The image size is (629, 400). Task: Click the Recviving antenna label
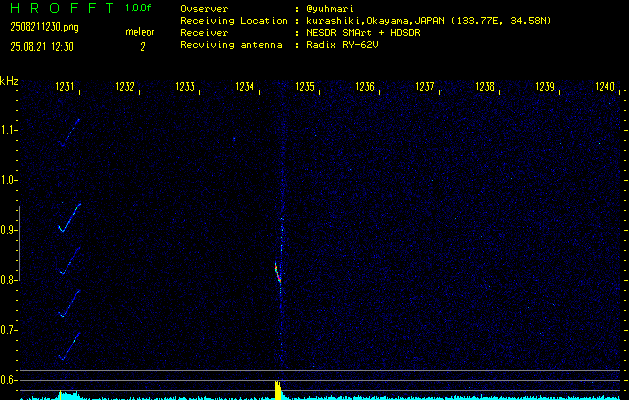coord(231,45)
